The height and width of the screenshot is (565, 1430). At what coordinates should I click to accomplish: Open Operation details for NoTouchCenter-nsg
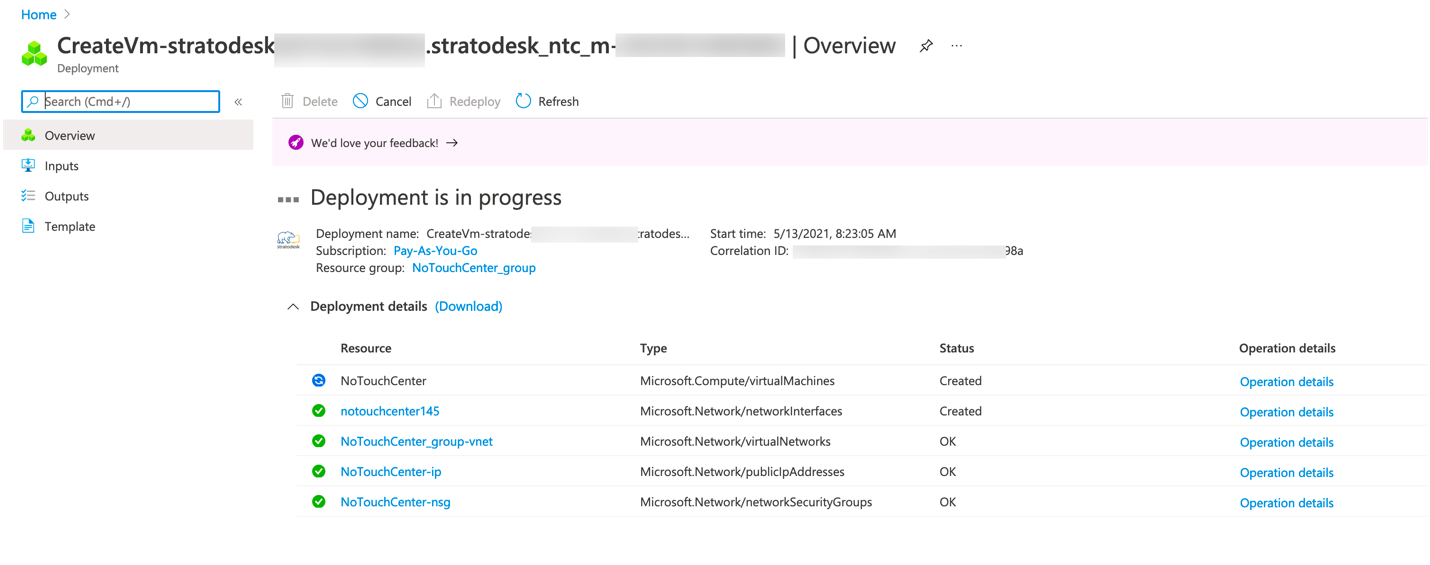click(1287, 503)
